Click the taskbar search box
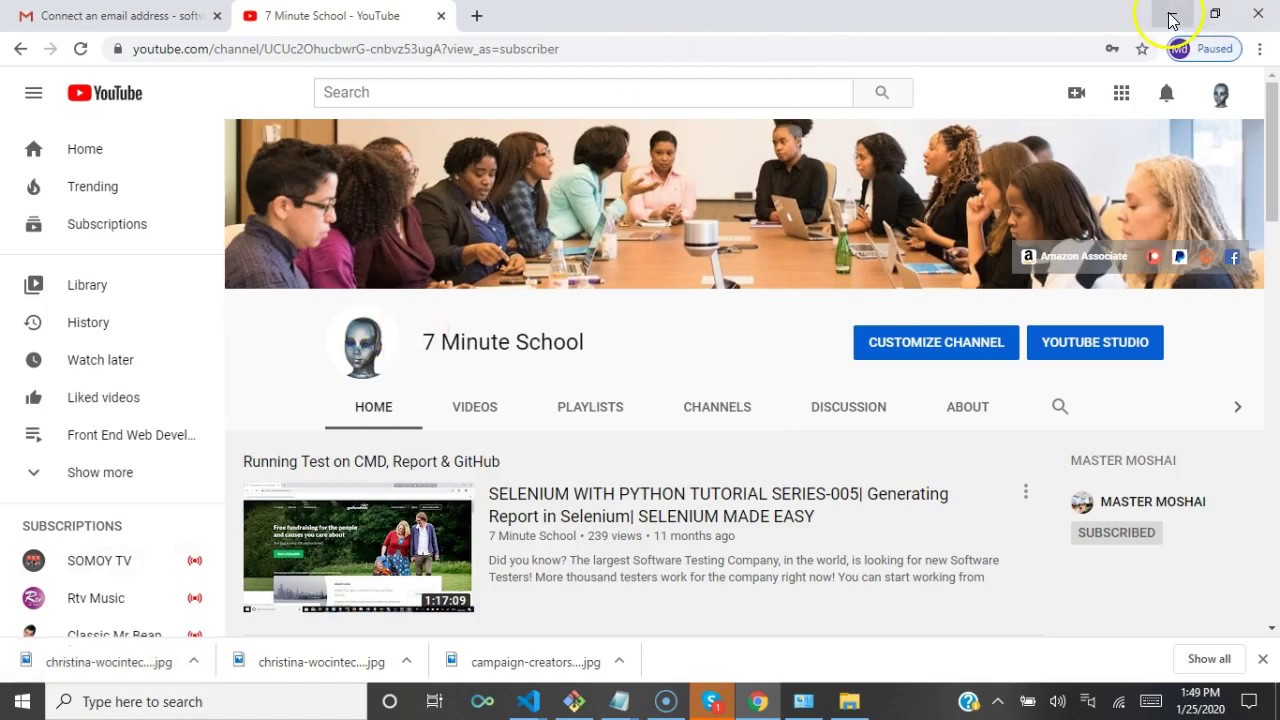This screenshot has width=1280, height=720. (207, 701)
